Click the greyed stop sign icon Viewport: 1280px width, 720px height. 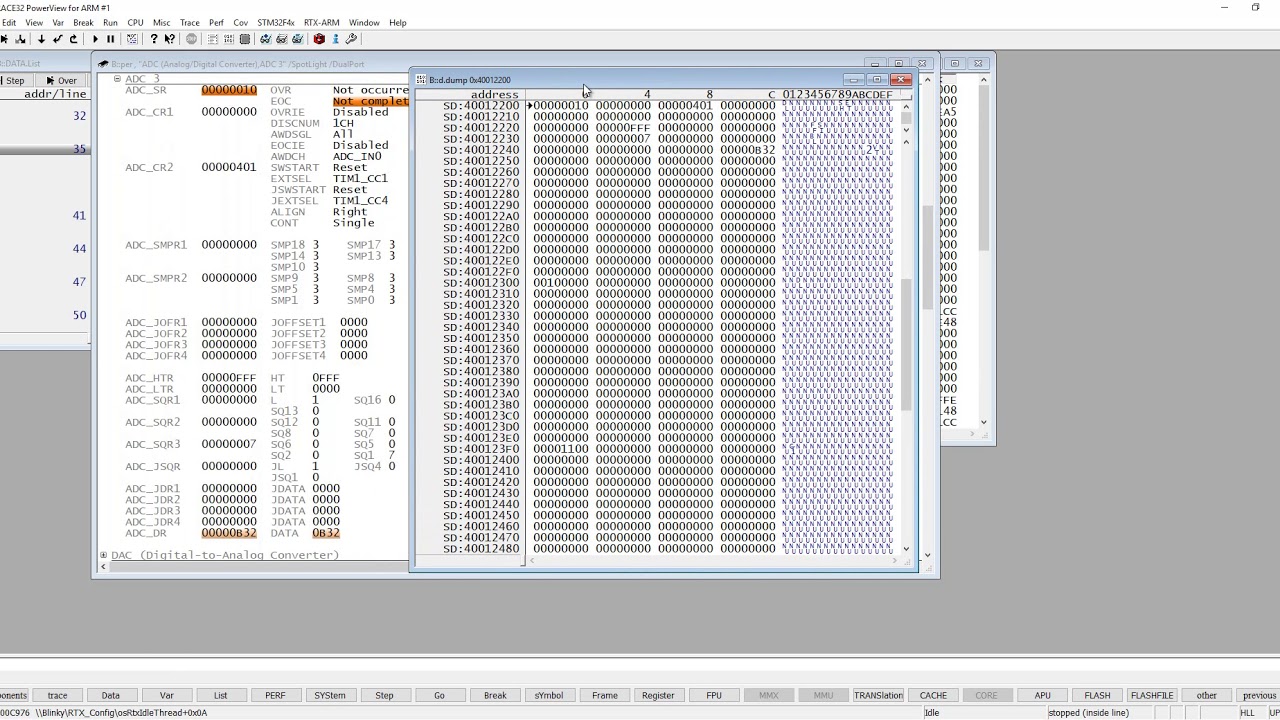(191, 39)
